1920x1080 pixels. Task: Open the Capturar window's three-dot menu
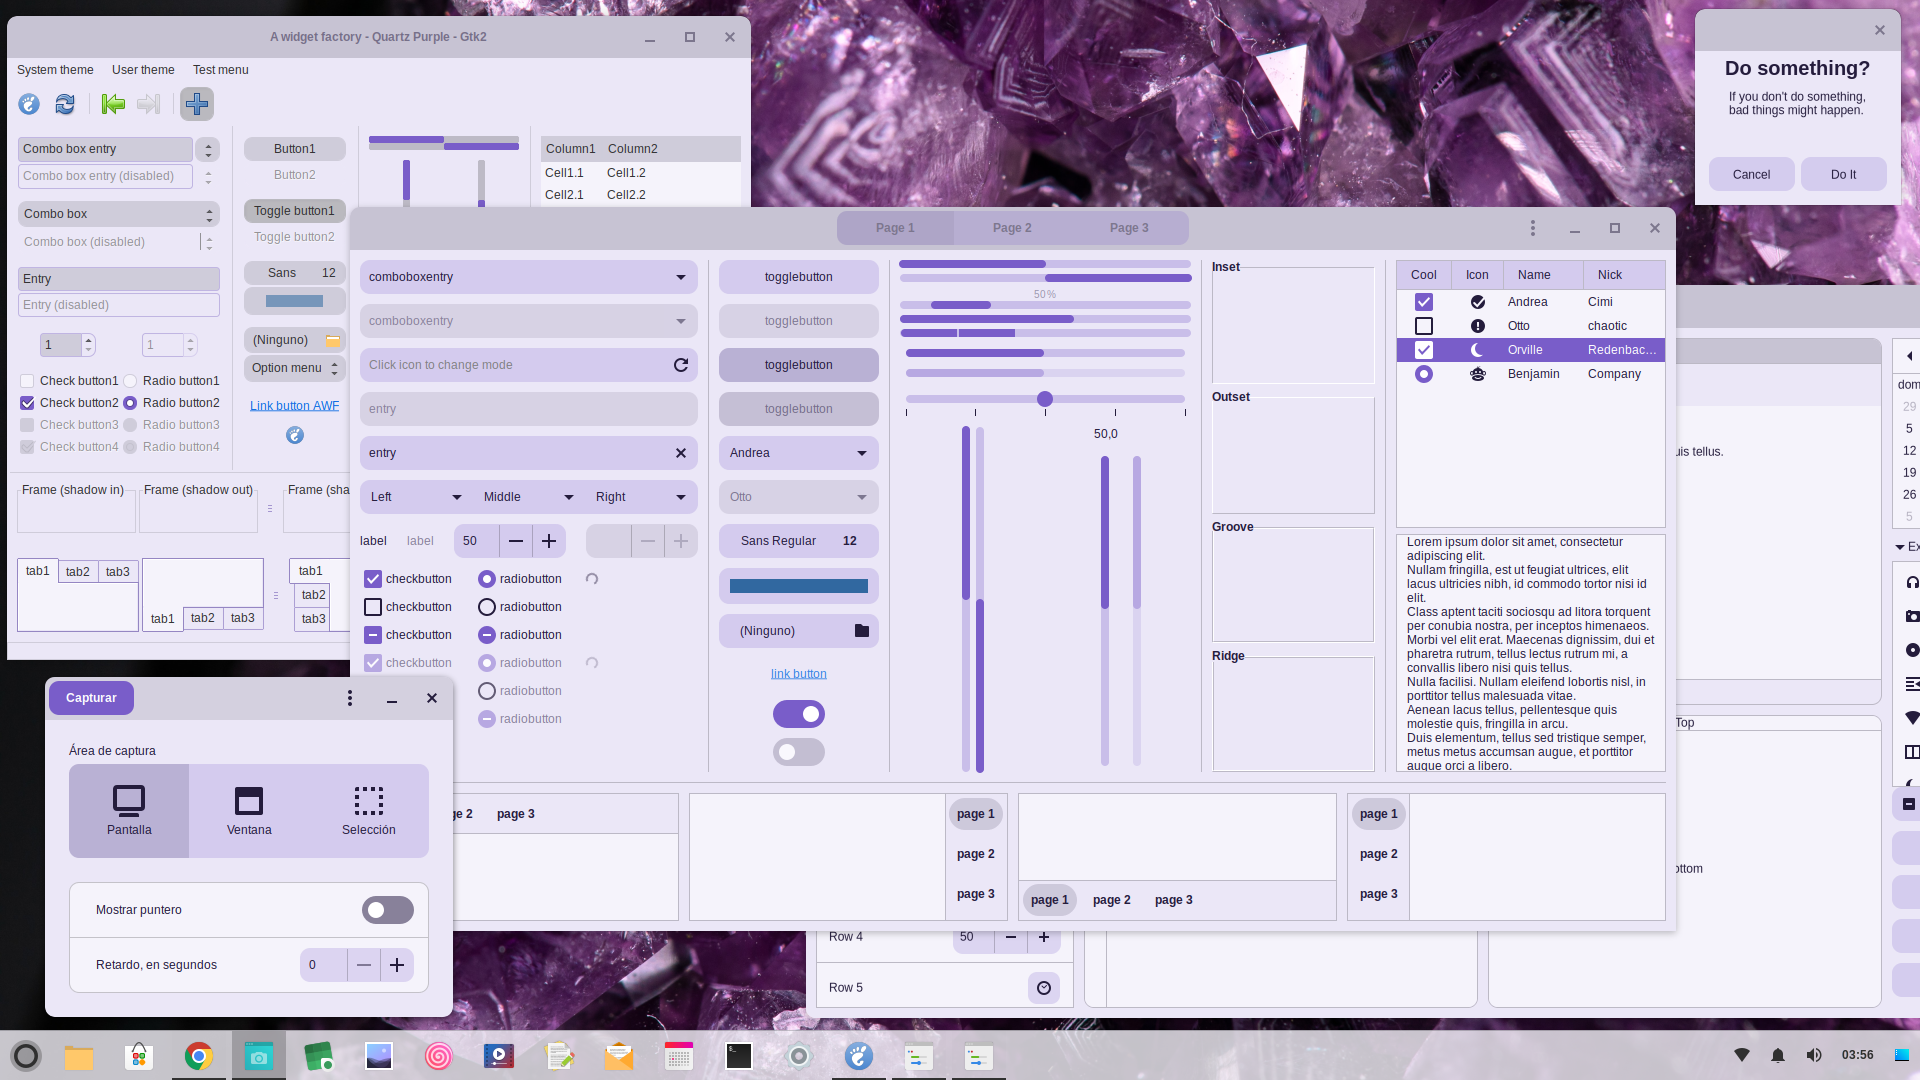[x=350, y=698]
